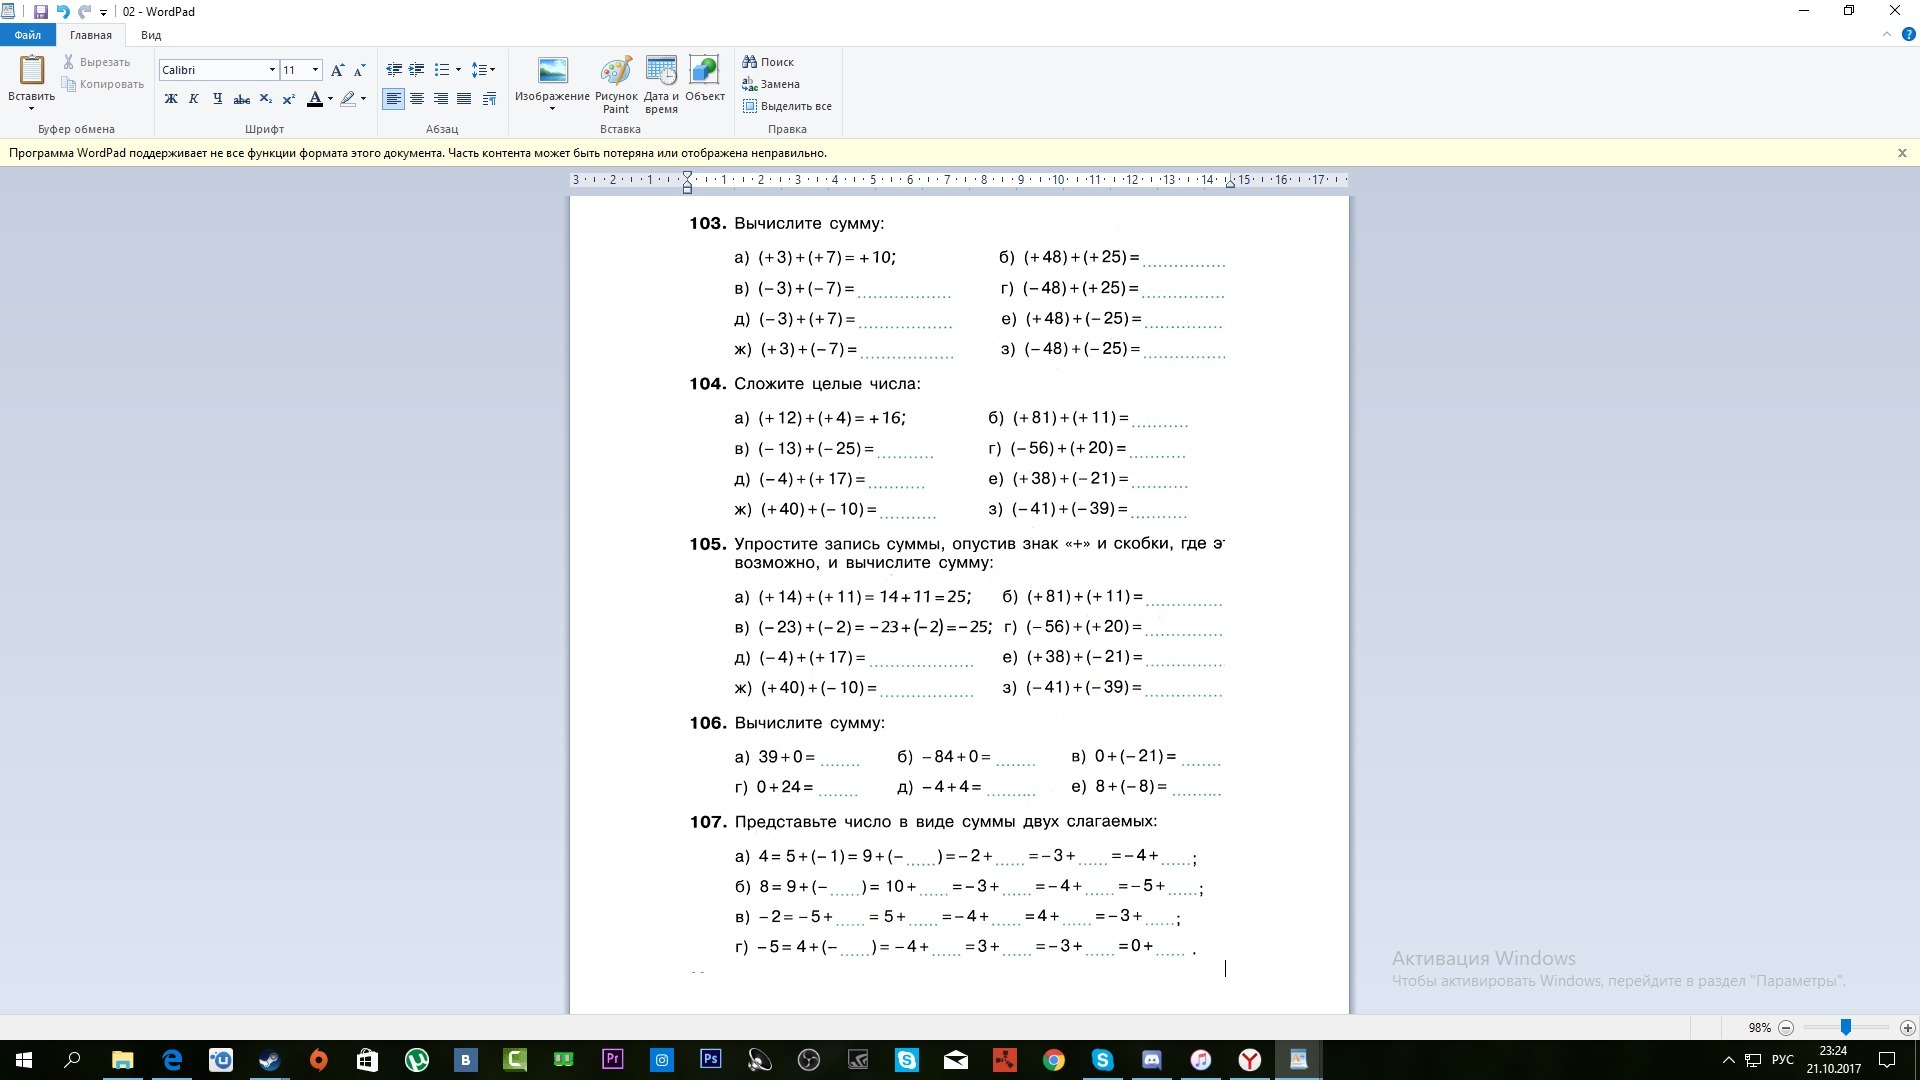Center align the paragraph text

click(x=417, y=99)
